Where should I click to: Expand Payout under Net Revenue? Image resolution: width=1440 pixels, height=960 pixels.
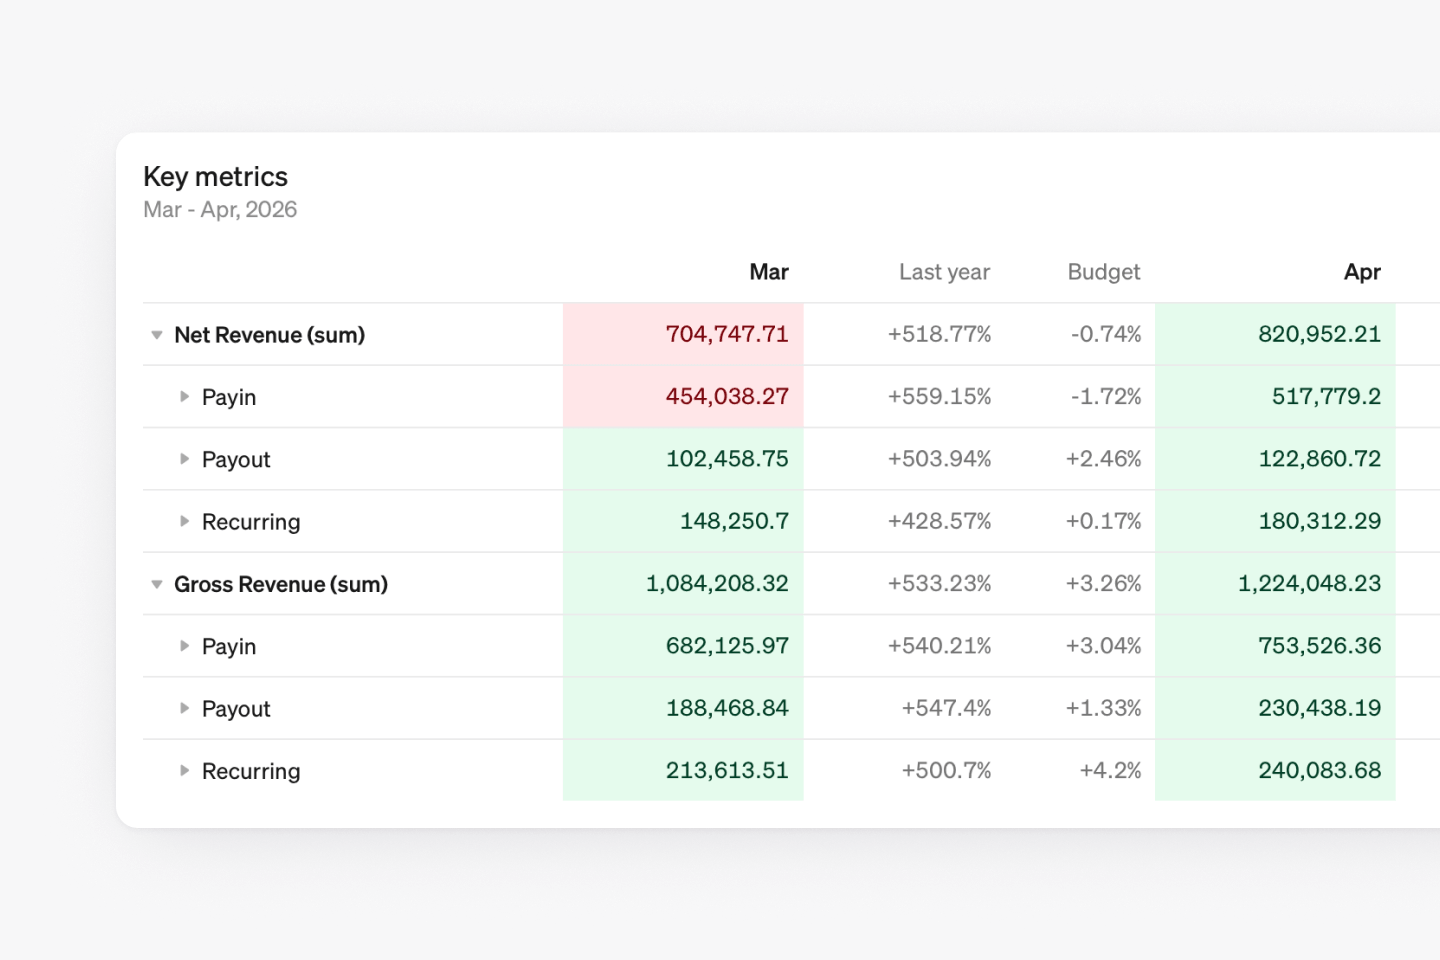tap(184, 459)
